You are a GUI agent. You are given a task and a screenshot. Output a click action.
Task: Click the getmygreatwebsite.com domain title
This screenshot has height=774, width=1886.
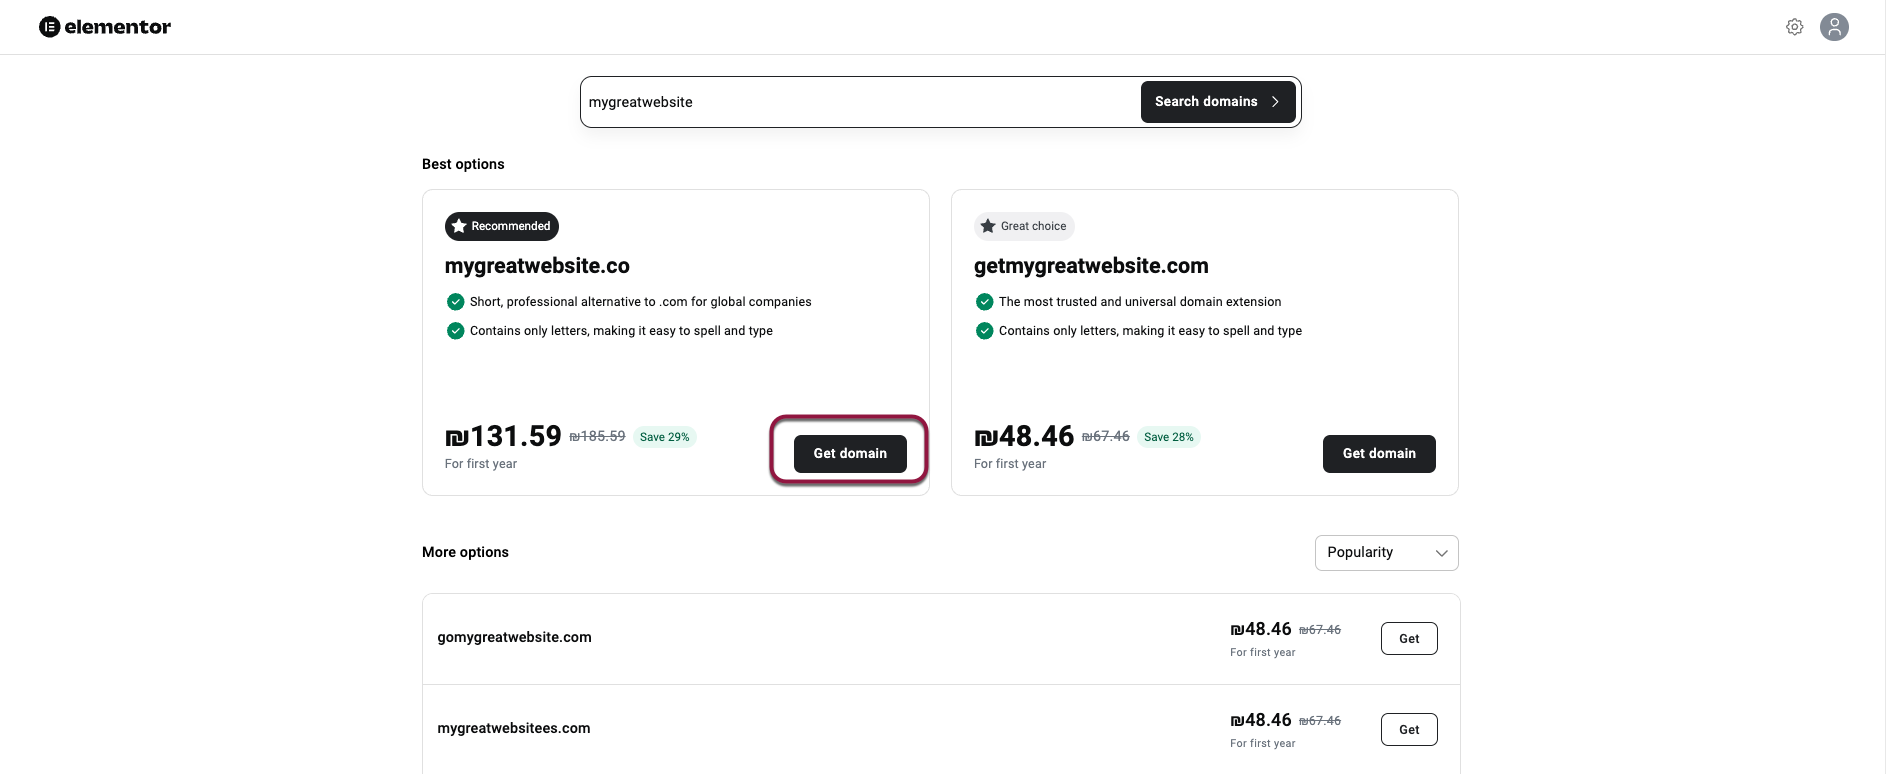tap(1091, 266)
